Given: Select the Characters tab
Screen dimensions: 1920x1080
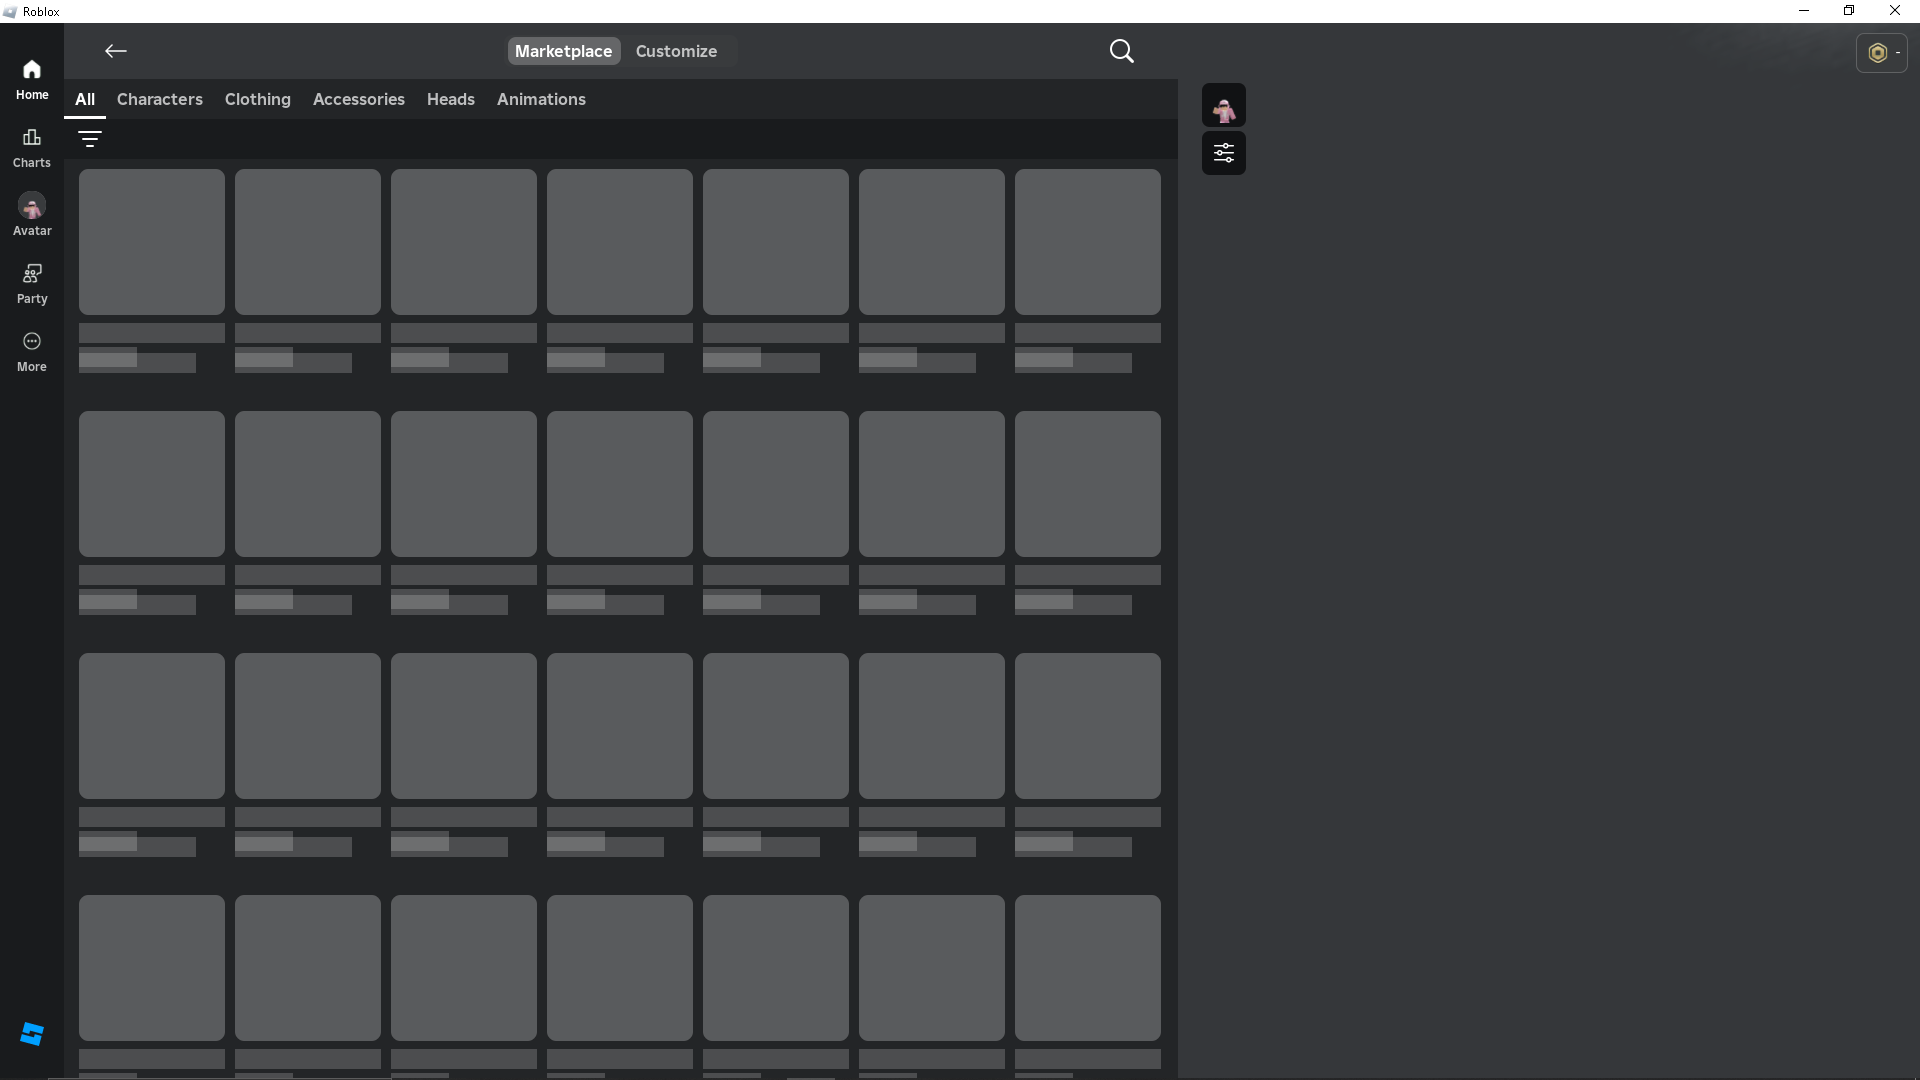Looking at the screenshot, I should tap(160, 99).
